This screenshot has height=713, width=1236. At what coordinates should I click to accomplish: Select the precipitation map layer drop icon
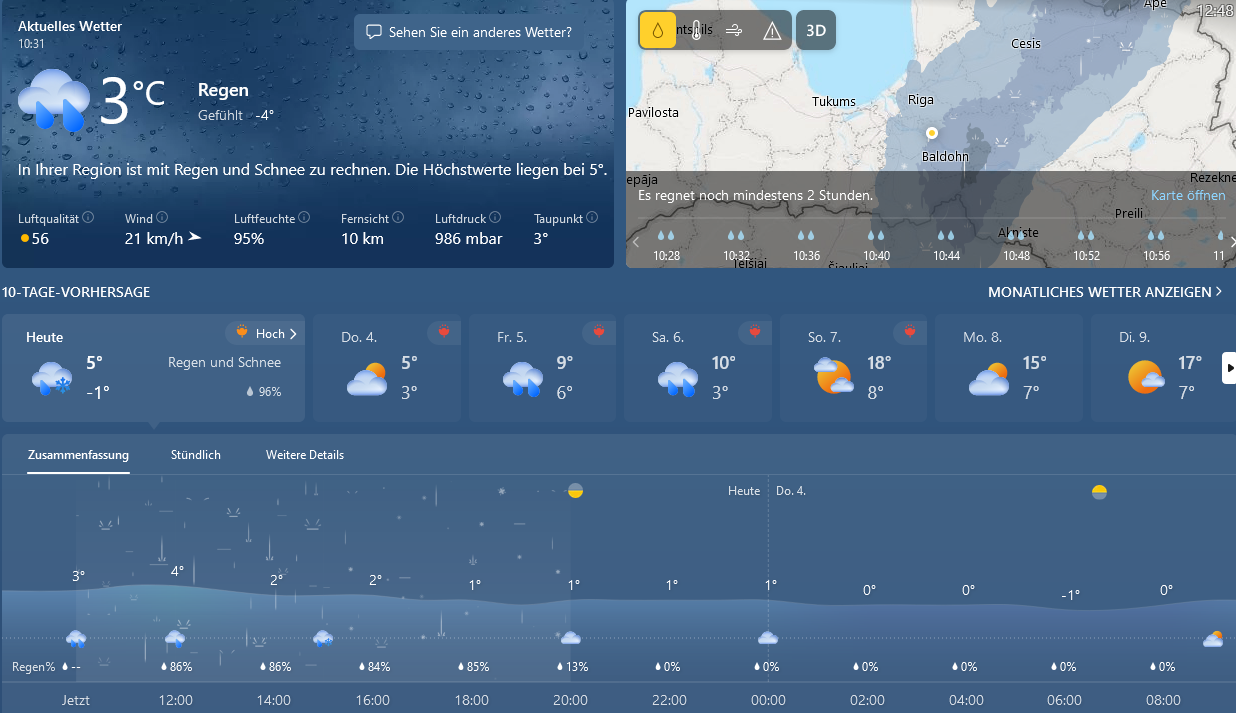(x=657, y=31)
